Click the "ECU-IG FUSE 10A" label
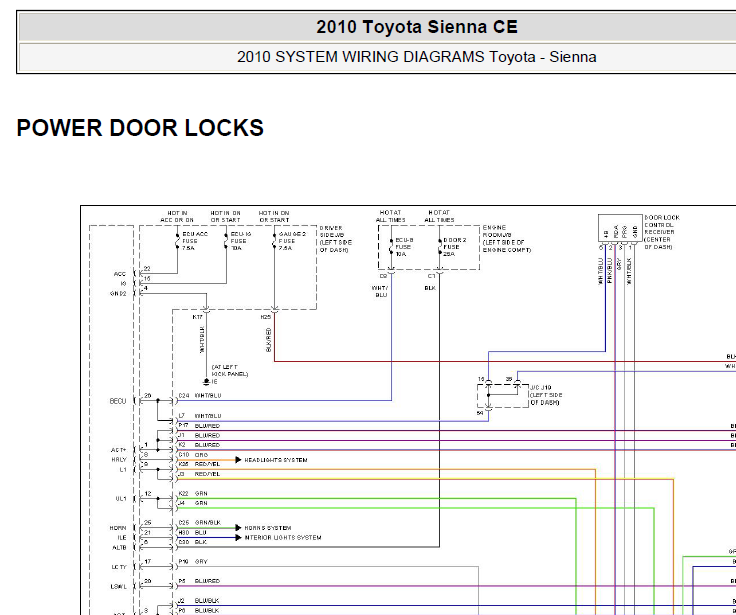The height and width of the screenshot is (615, 736). tap(241, 241)
